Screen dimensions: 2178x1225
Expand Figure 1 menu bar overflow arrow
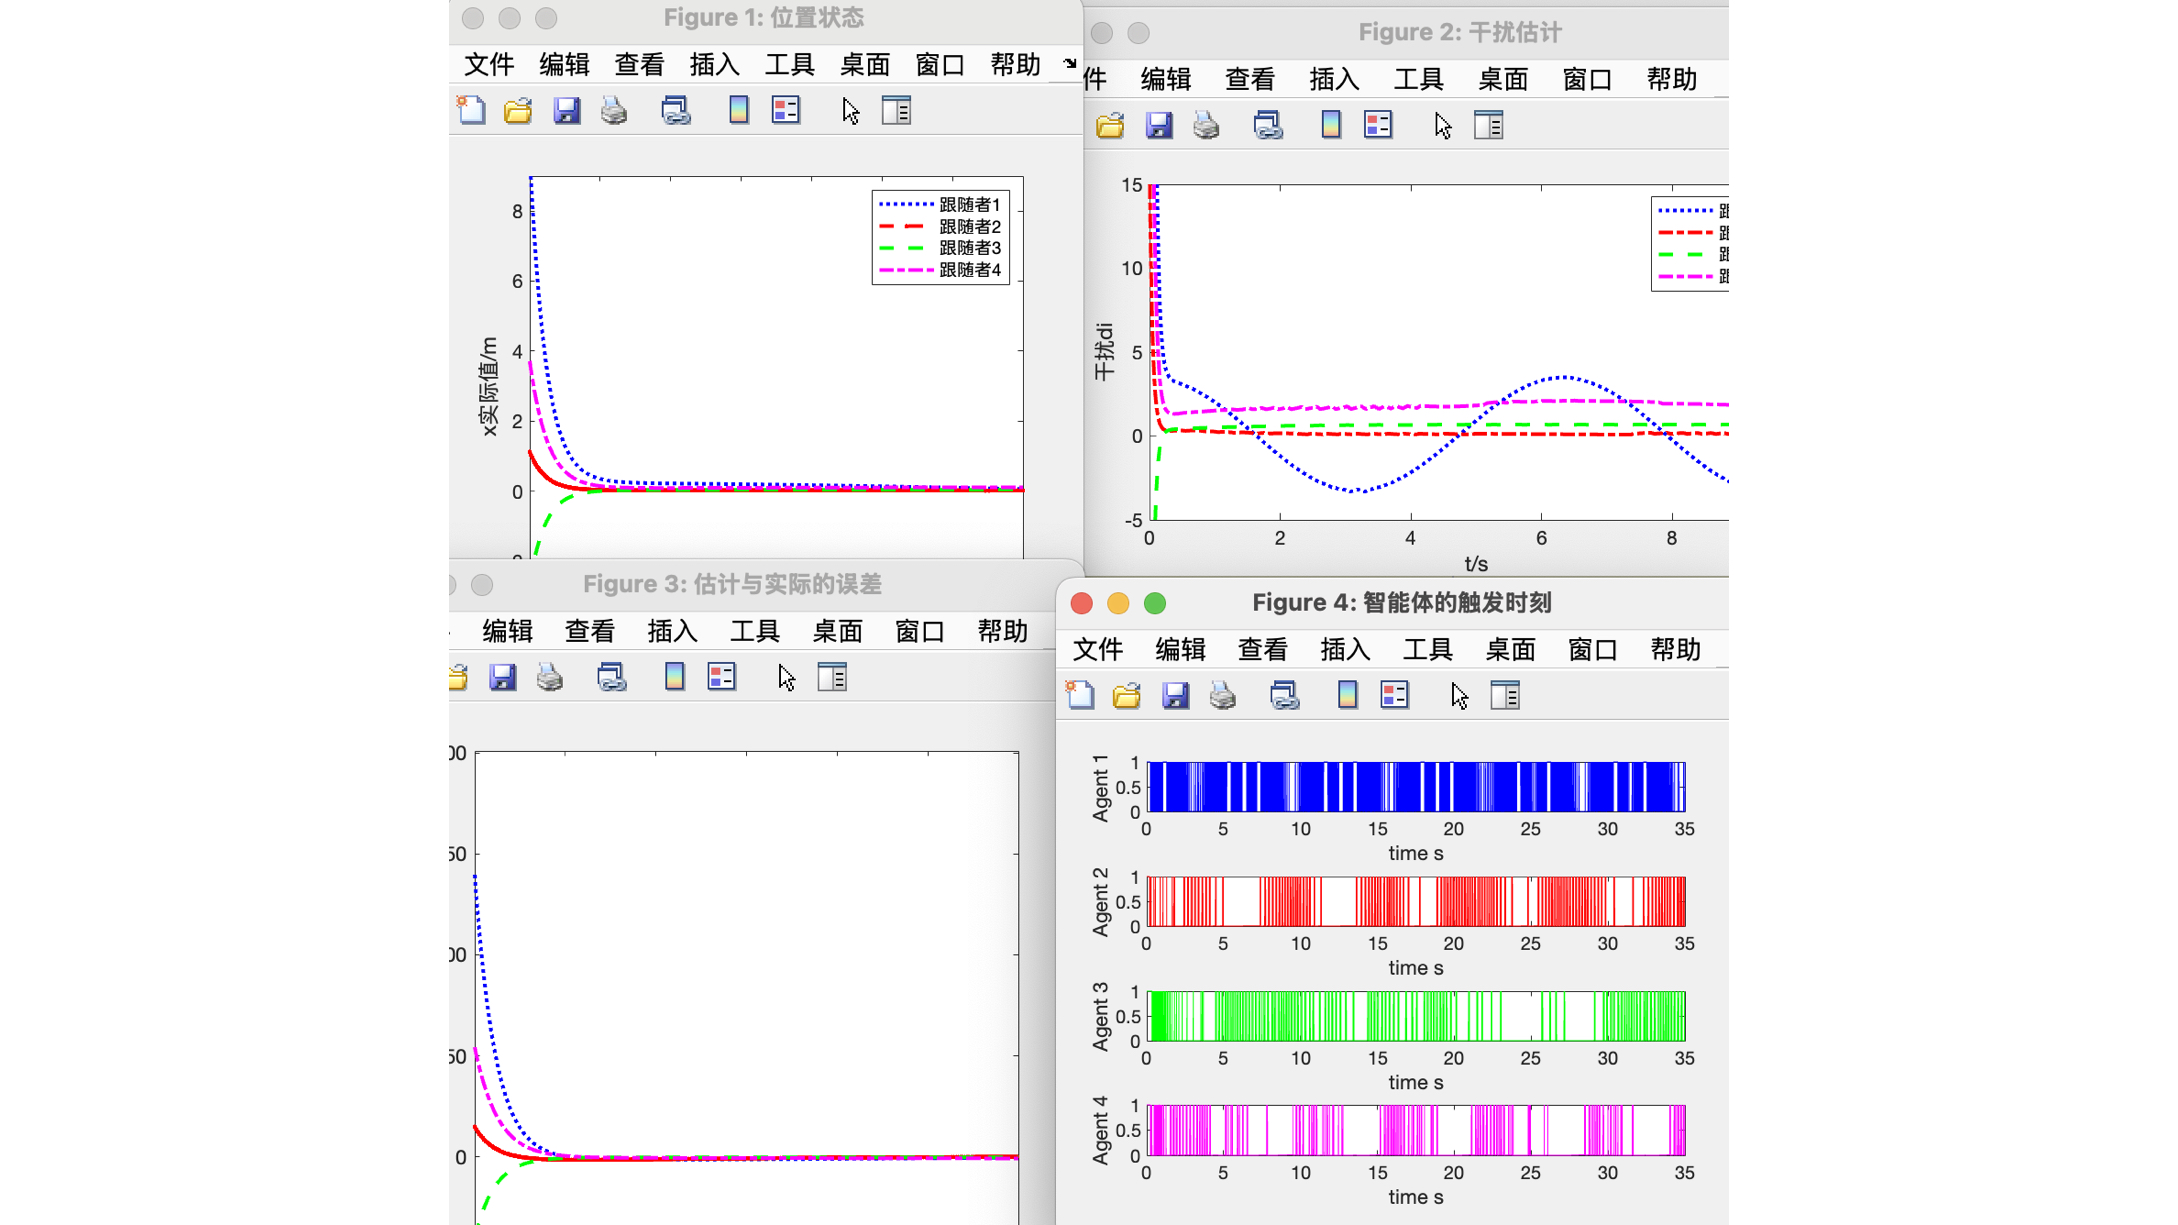point(1070,64)
